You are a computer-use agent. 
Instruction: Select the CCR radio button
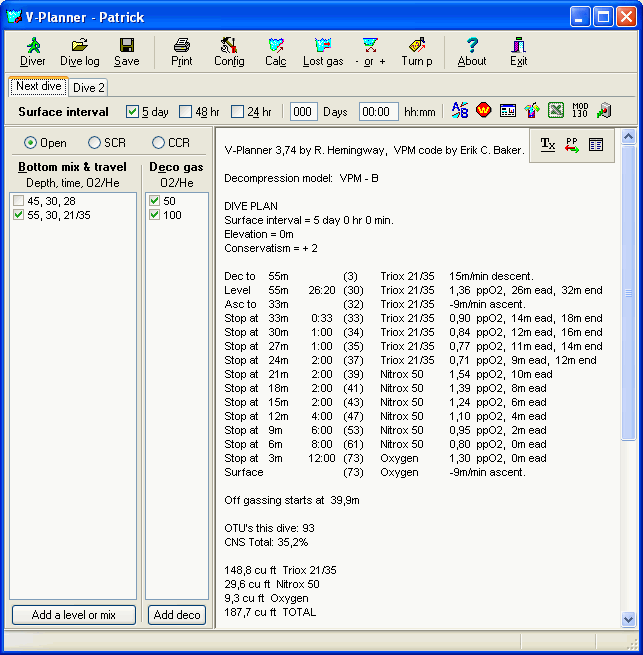(158, 143)
